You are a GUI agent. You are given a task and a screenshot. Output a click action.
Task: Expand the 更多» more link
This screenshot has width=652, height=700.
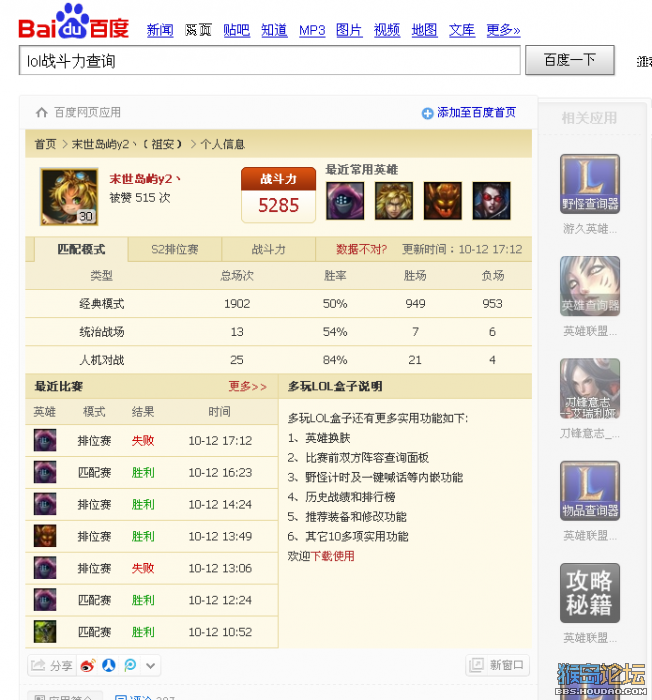tap(503, 30)
